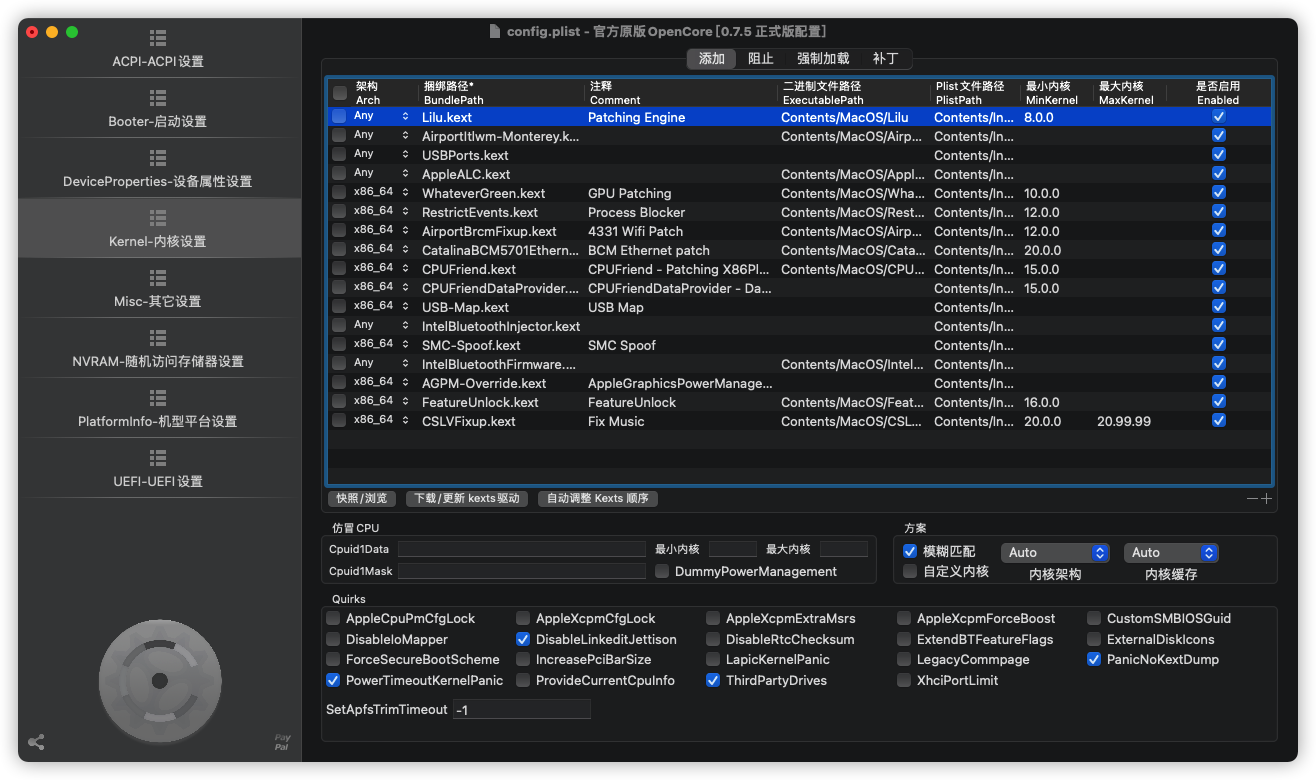Uncheck DisableLinkeditJettison quirk
1316x780 pixels.
[523, 639]
